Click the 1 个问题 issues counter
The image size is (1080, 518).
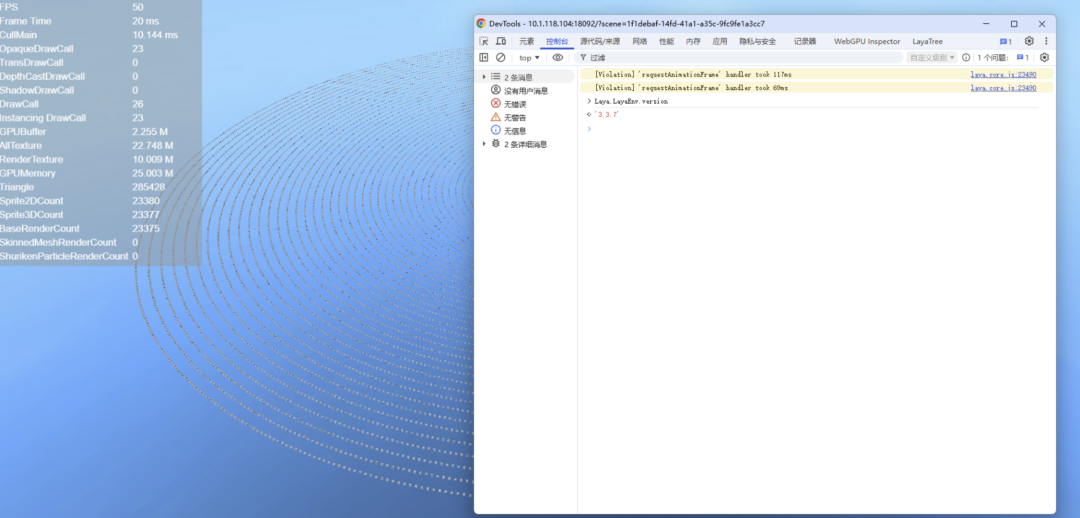pos(1003,58)
